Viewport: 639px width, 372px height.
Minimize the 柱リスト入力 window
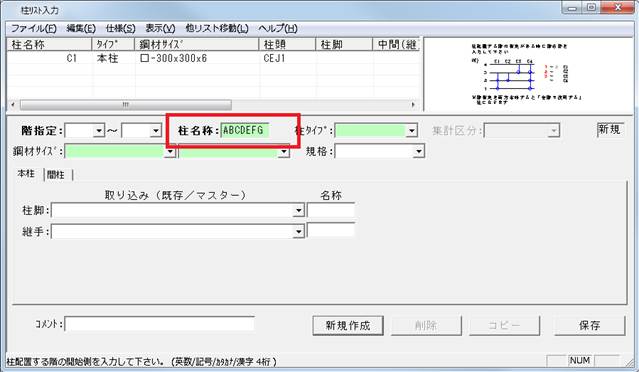tap(573, 8)
